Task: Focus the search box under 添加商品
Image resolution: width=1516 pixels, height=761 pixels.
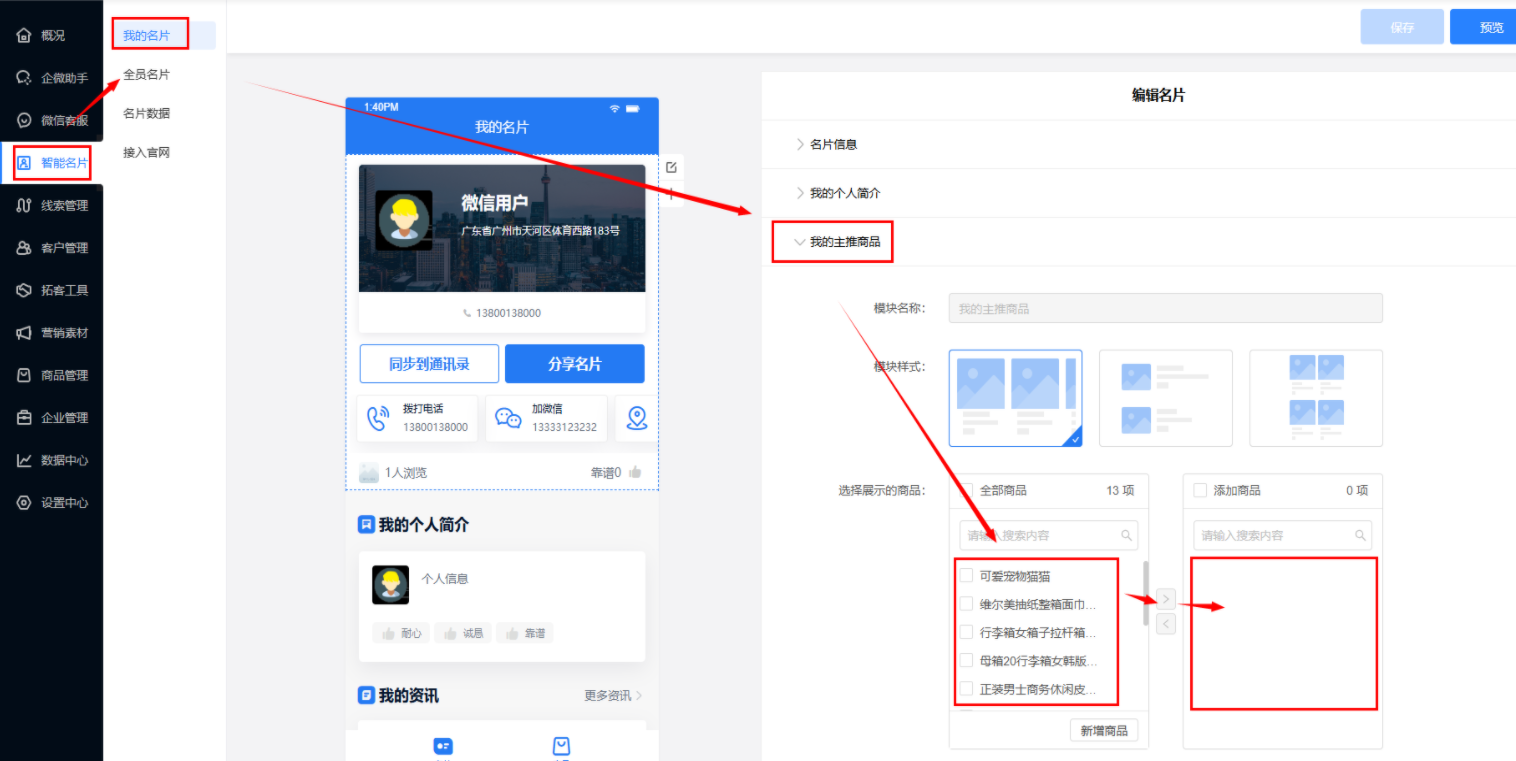Action: (1283, 535)
